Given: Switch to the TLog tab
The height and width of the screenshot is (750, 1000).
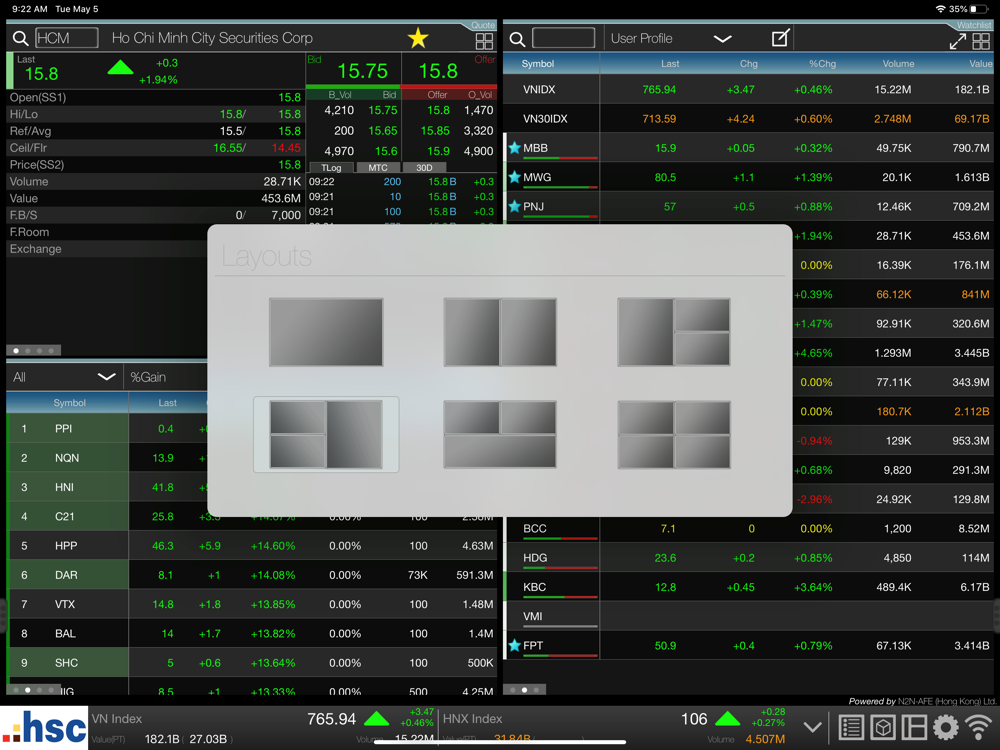Looking at the screenshot, I should click(331, 168).
